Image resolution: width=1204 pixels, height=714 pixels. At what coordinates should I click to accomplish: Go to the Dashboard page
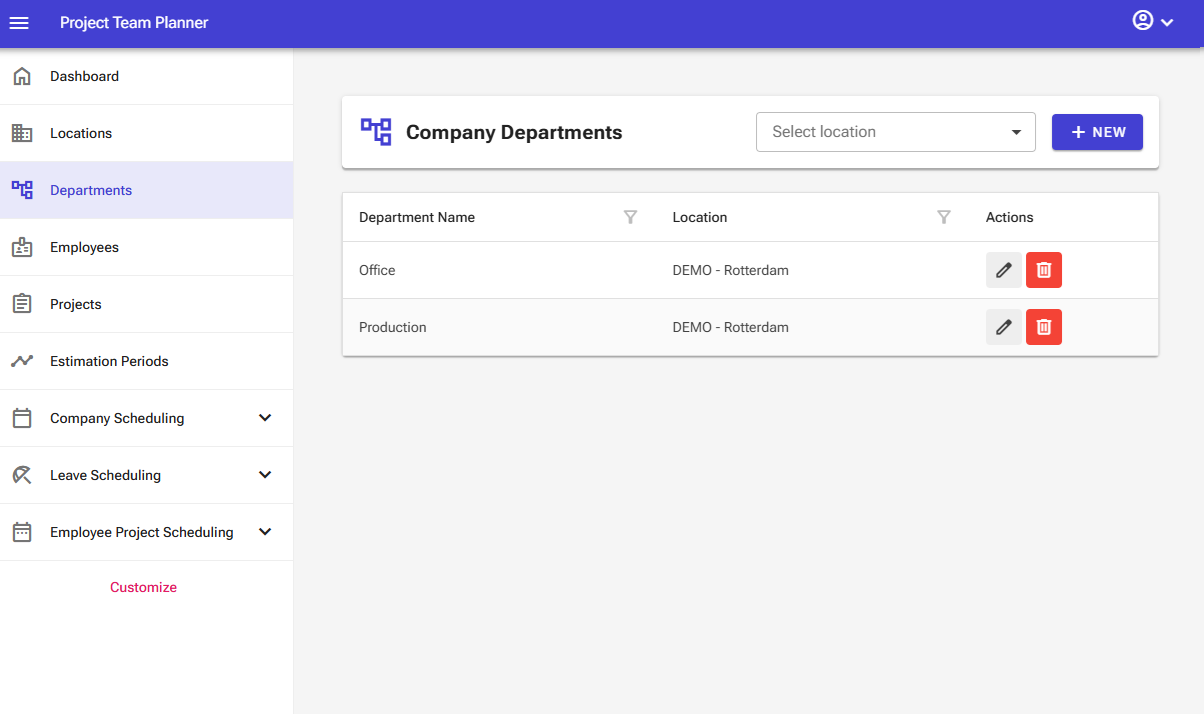click(x=146, y=76)
